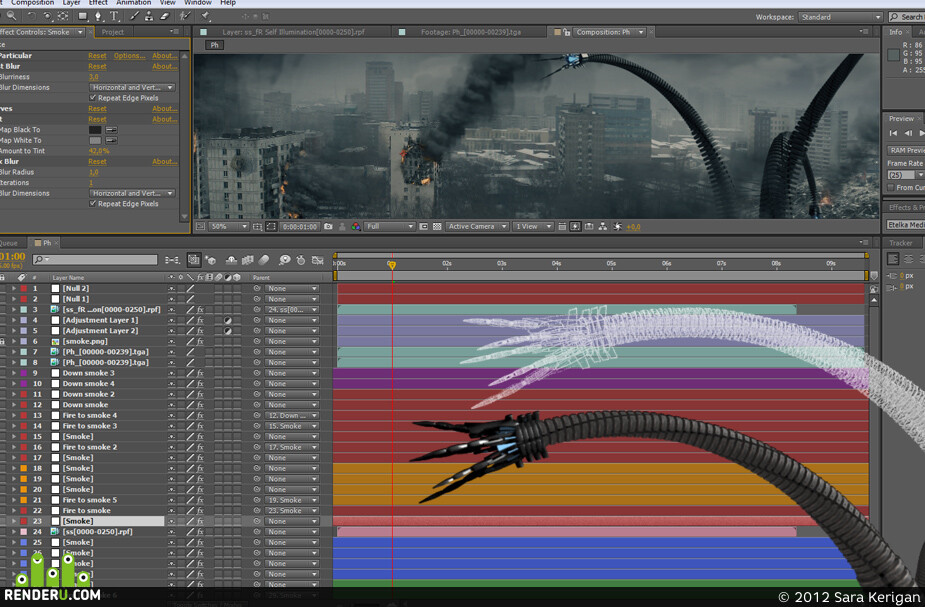Screen dimensions: 925x607
Task: Expand the Fire to smoke 4 layer
Action: pos(14,415)
